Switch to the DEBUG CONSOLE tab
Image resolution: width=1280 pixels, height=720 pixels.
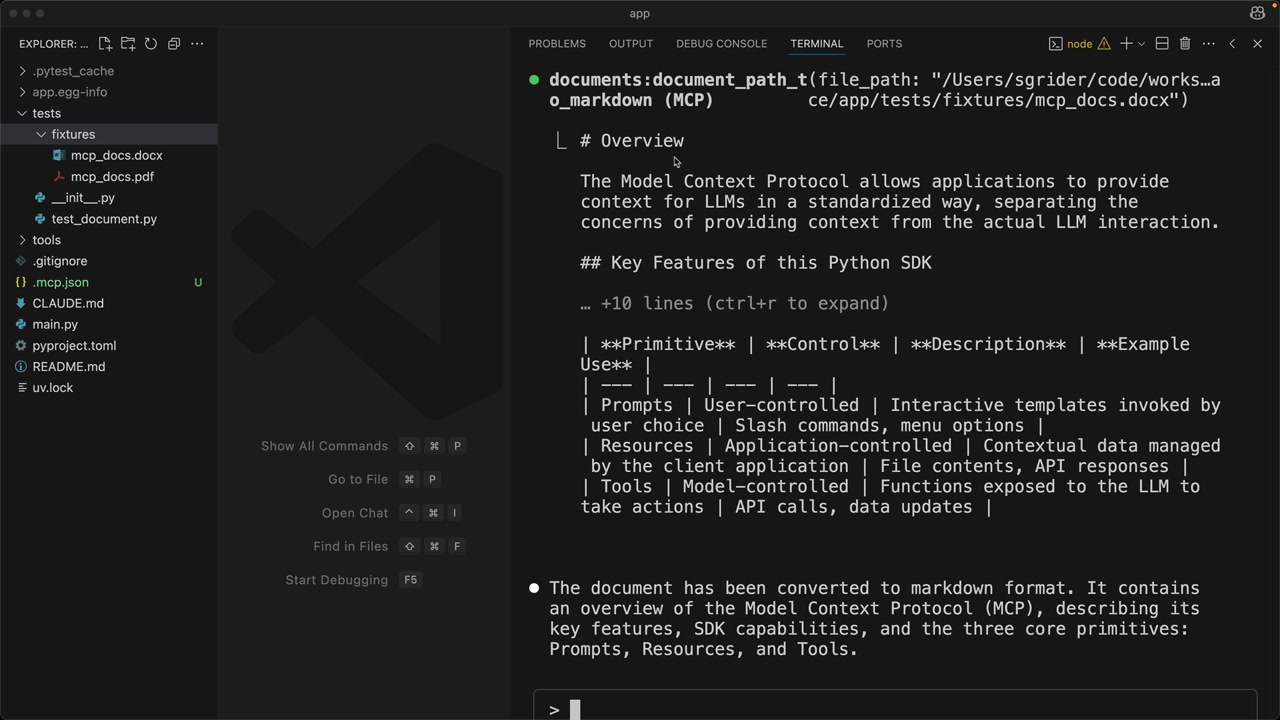721,44
